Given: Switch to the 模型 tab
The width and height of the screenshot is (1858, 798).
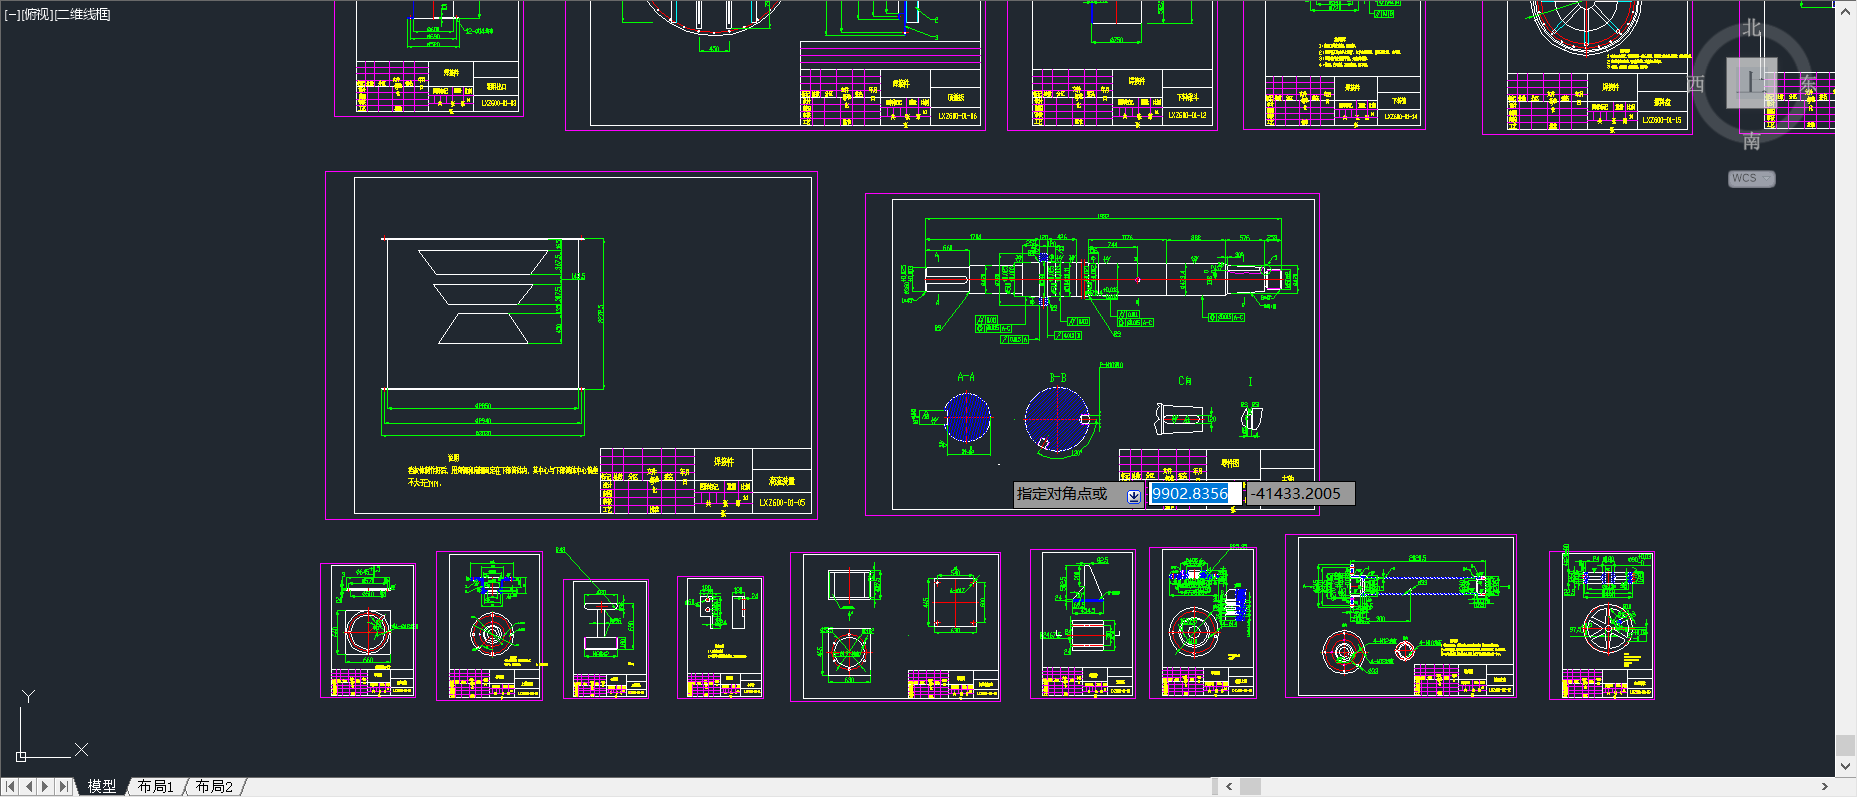Looking at the screenshot, I should (101, 787).
